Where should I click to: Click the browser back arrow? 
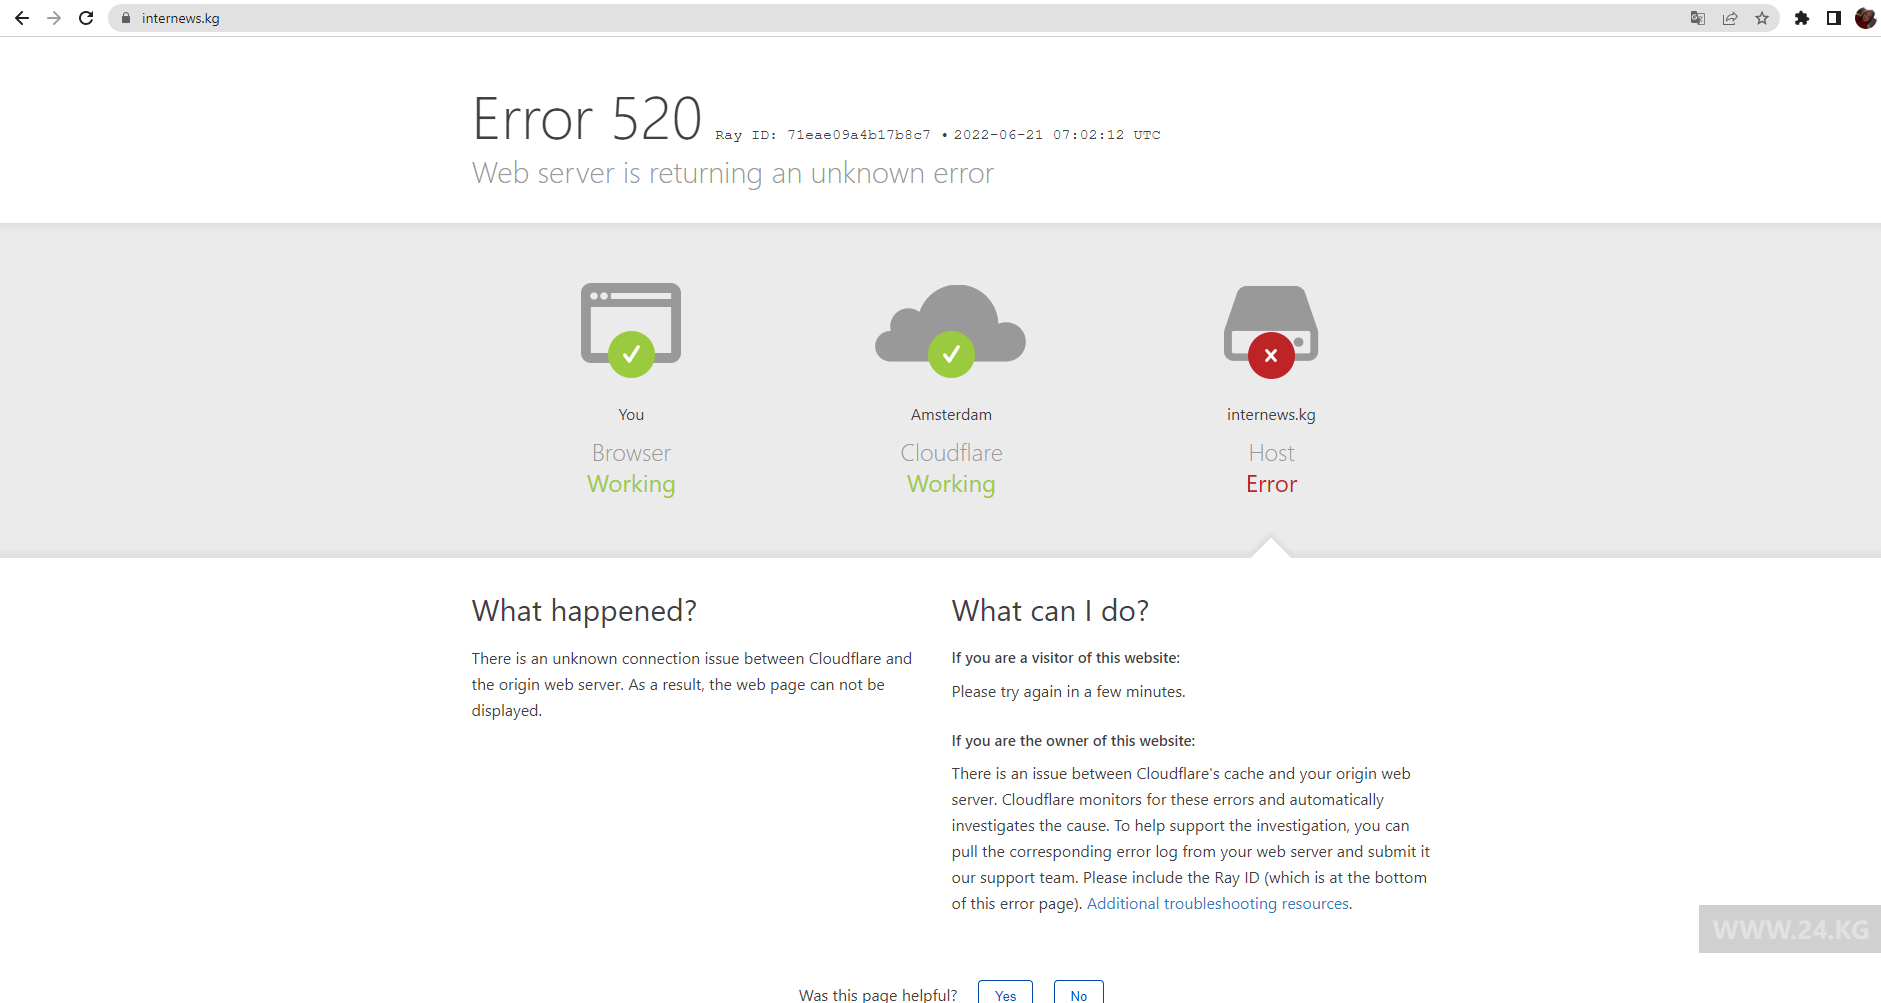(x=22, y=18)
